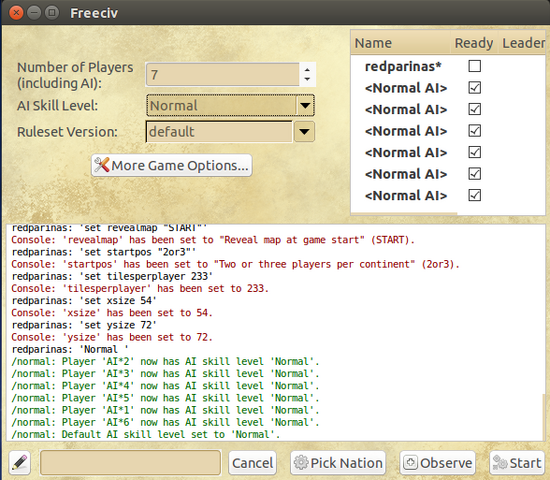Close the Freeciv window
This screenshot has width=550, height=480.
[x=16, y=13]
